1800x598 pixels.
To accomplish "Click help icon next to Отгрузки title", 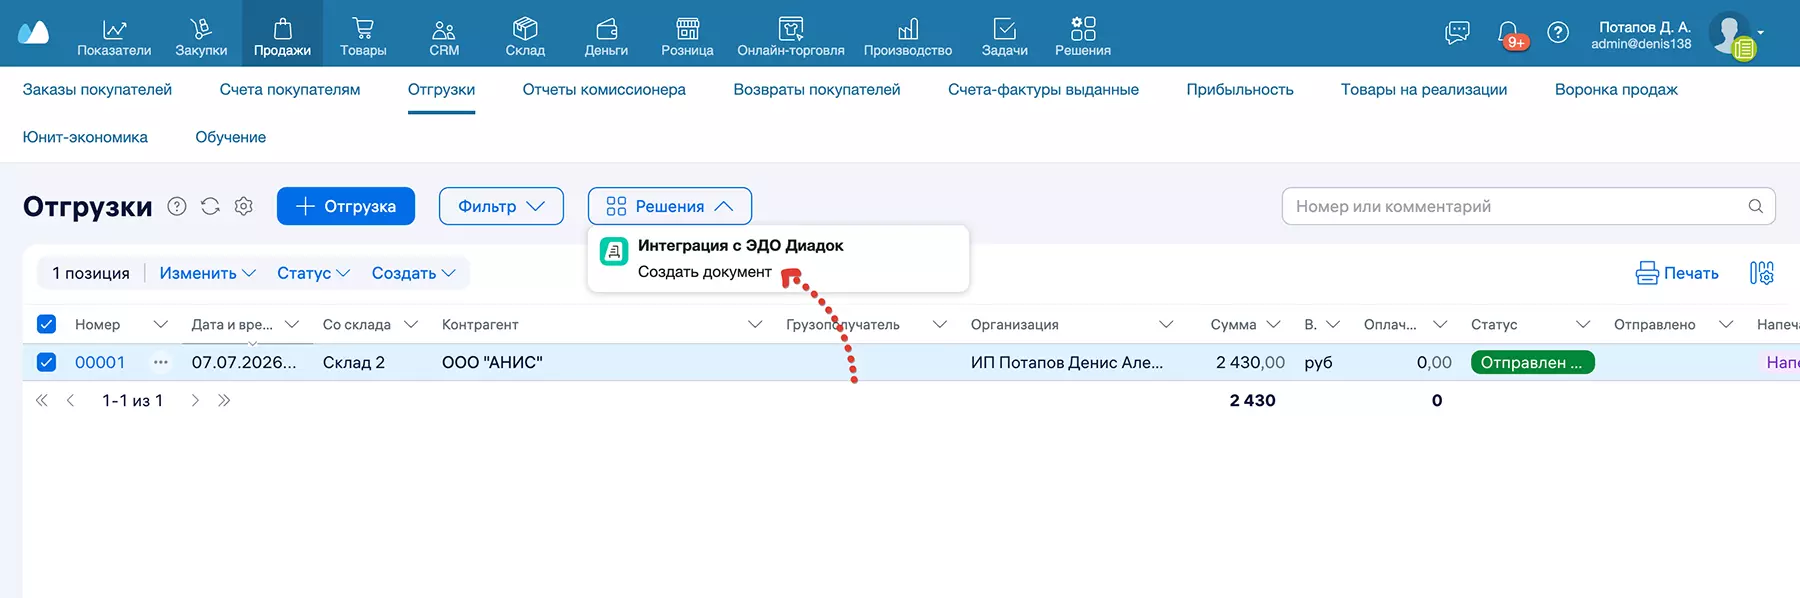I will coord(177,206).
